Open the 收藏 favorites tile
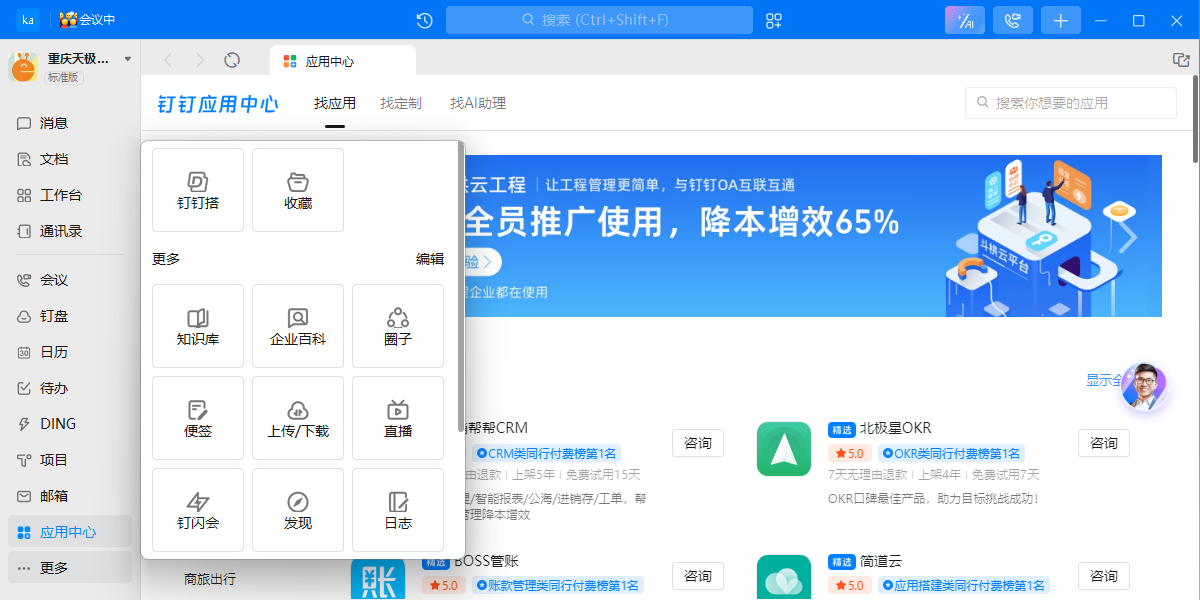Screen dimensions: 1200x600 pos(298,190)
